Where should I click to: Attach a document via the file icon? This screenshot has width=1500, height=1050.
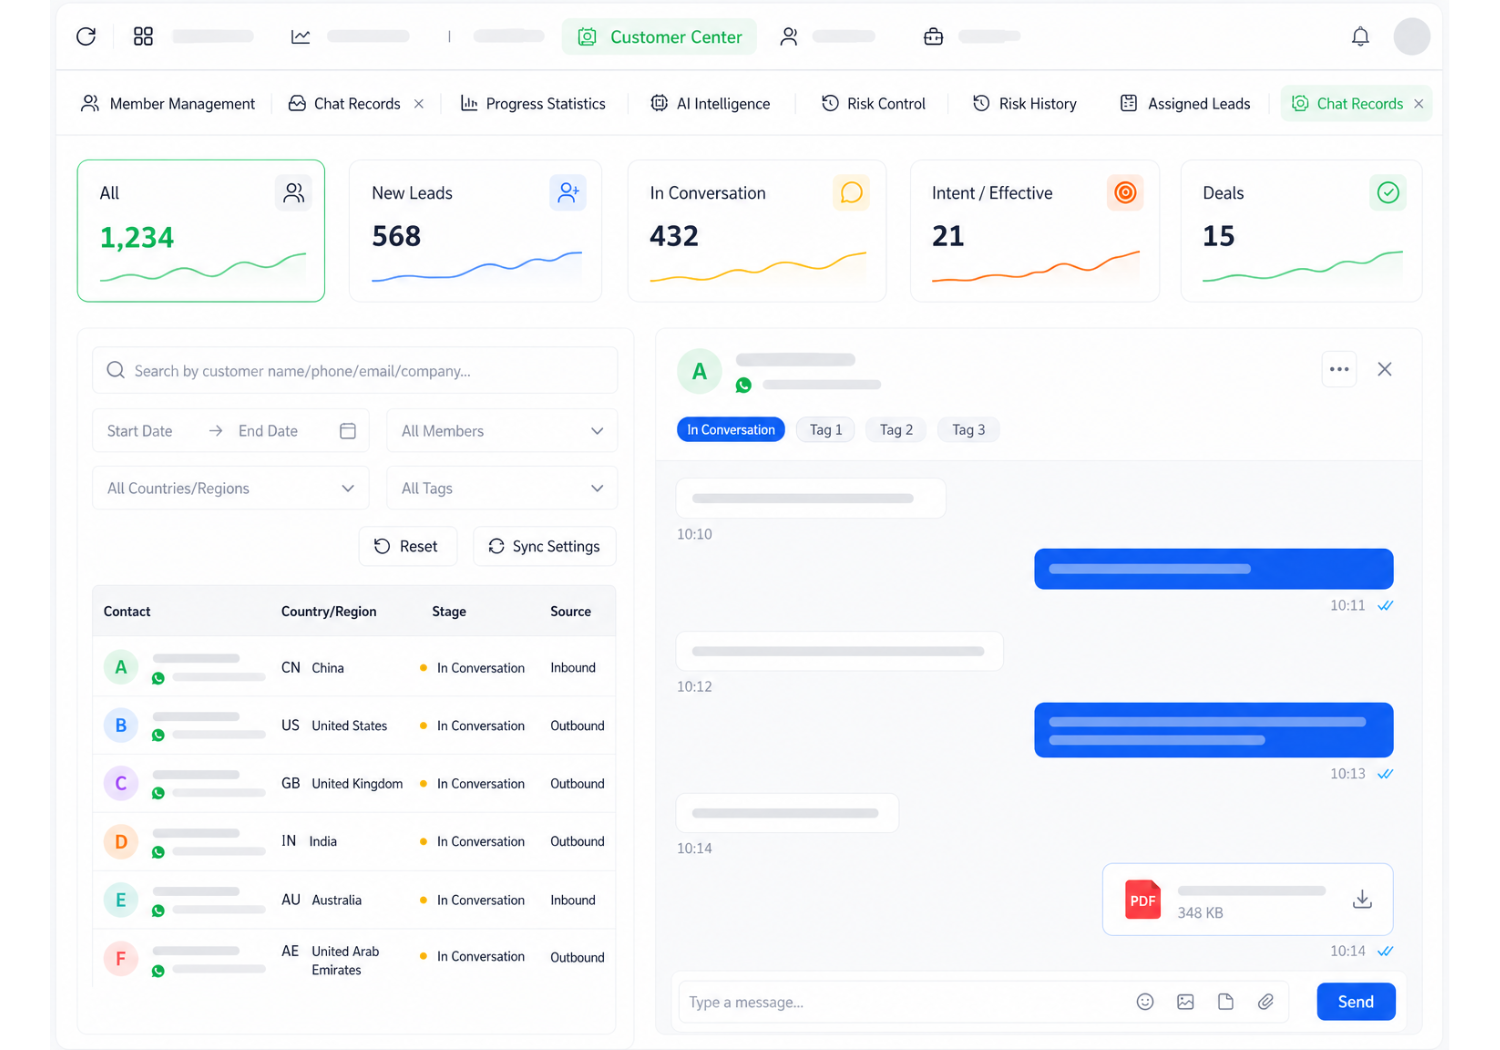[x=1225, y=1002]
